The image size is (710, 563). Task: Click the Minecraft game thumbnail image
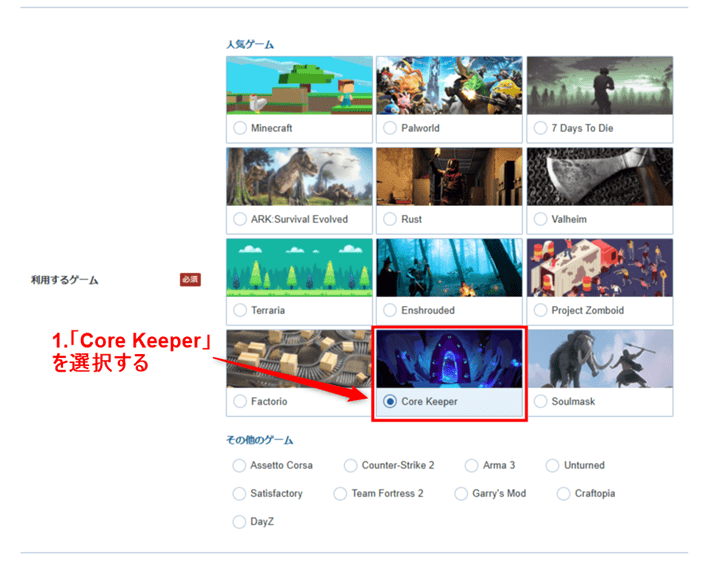[299, 85]
